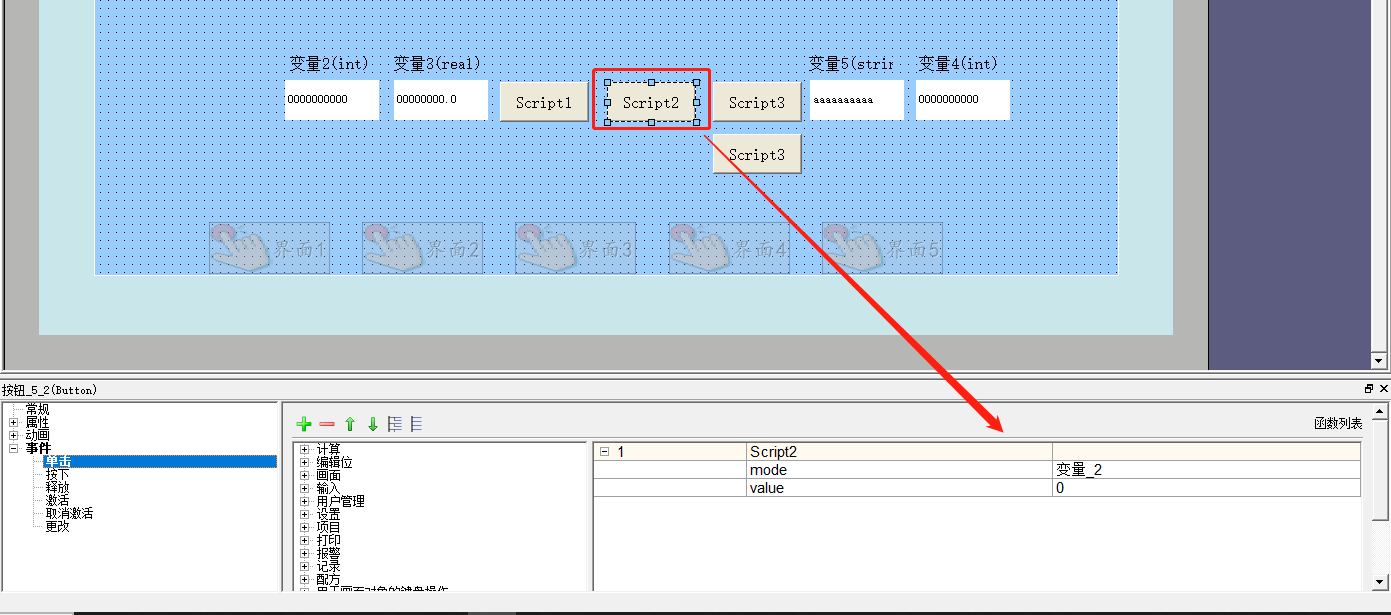Expand the 动画 node
The image size is (1391, 615).
tap(14, 435)
